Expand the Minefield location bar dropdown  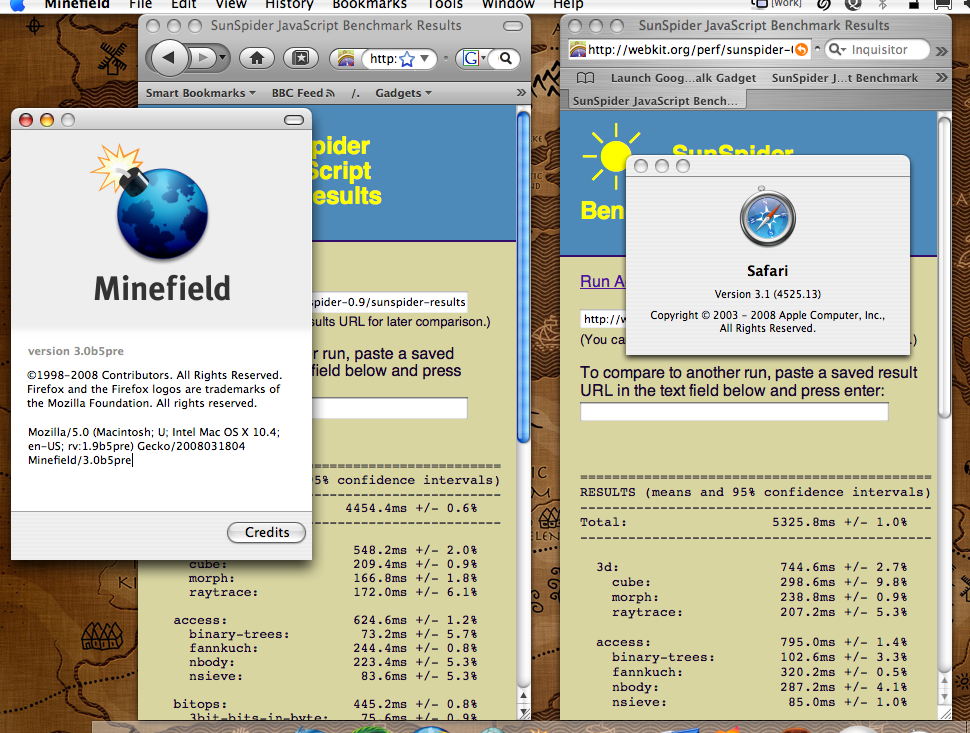424,58
